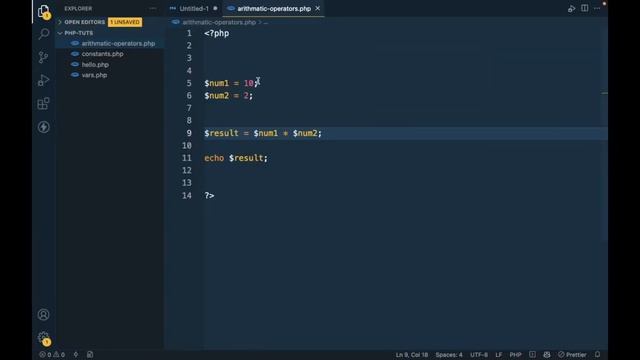Click the ?> closing tag
The height and width of the screenshot is (360, 640).
tap(209, 196)
